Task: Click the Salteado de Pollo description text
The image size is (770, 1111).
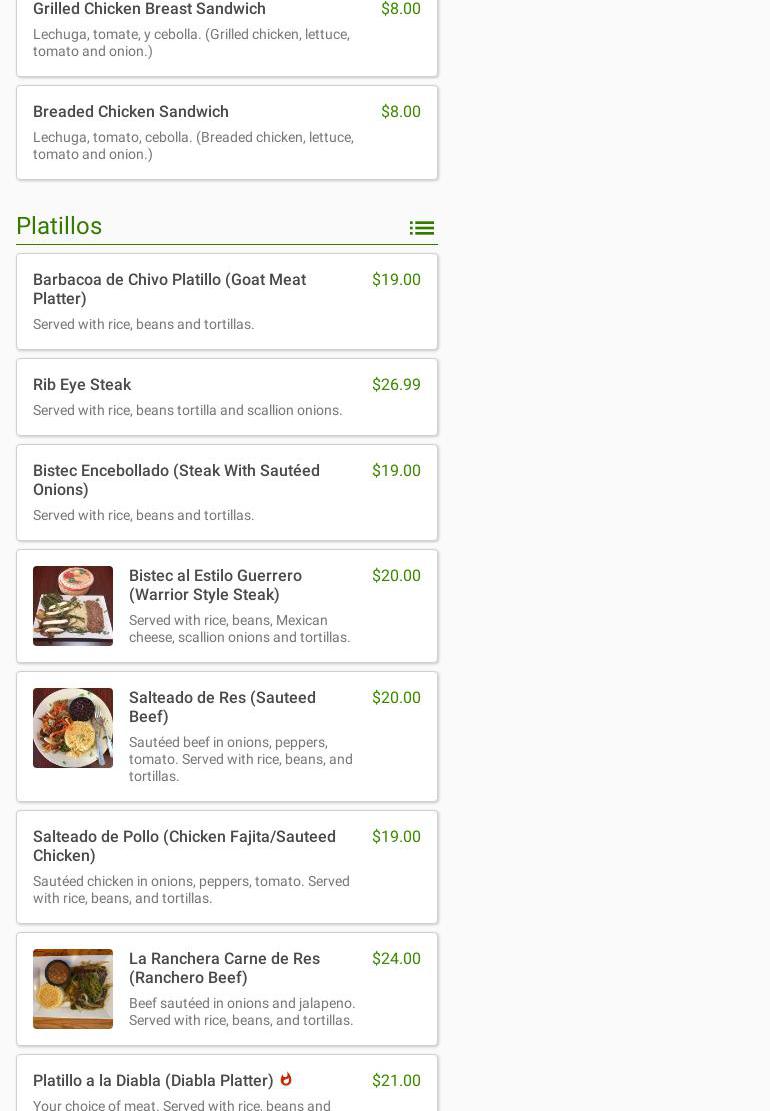Action: pyautogui.click(x=191, y=890)
